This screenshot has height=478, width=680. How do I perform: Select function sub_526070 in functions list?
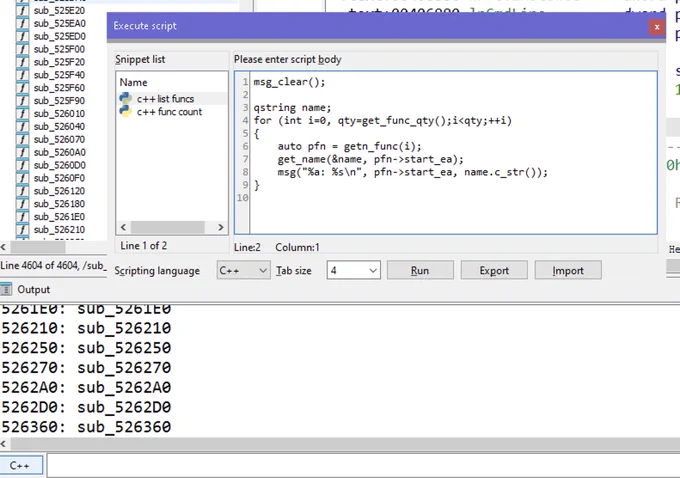coord(59,139)
